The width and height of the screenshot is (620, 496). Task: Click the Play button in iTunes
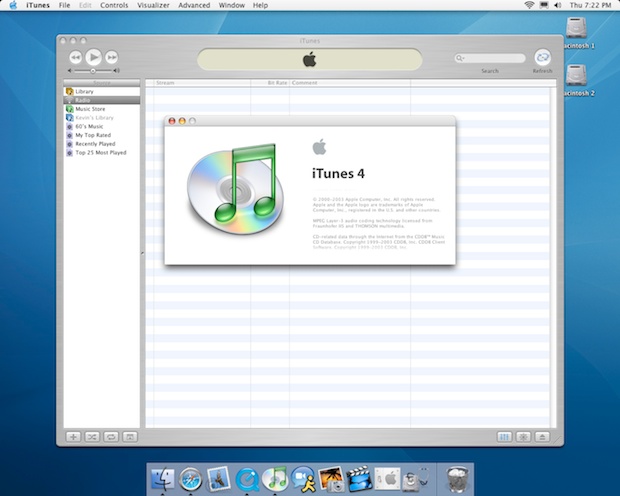[94, 57]
